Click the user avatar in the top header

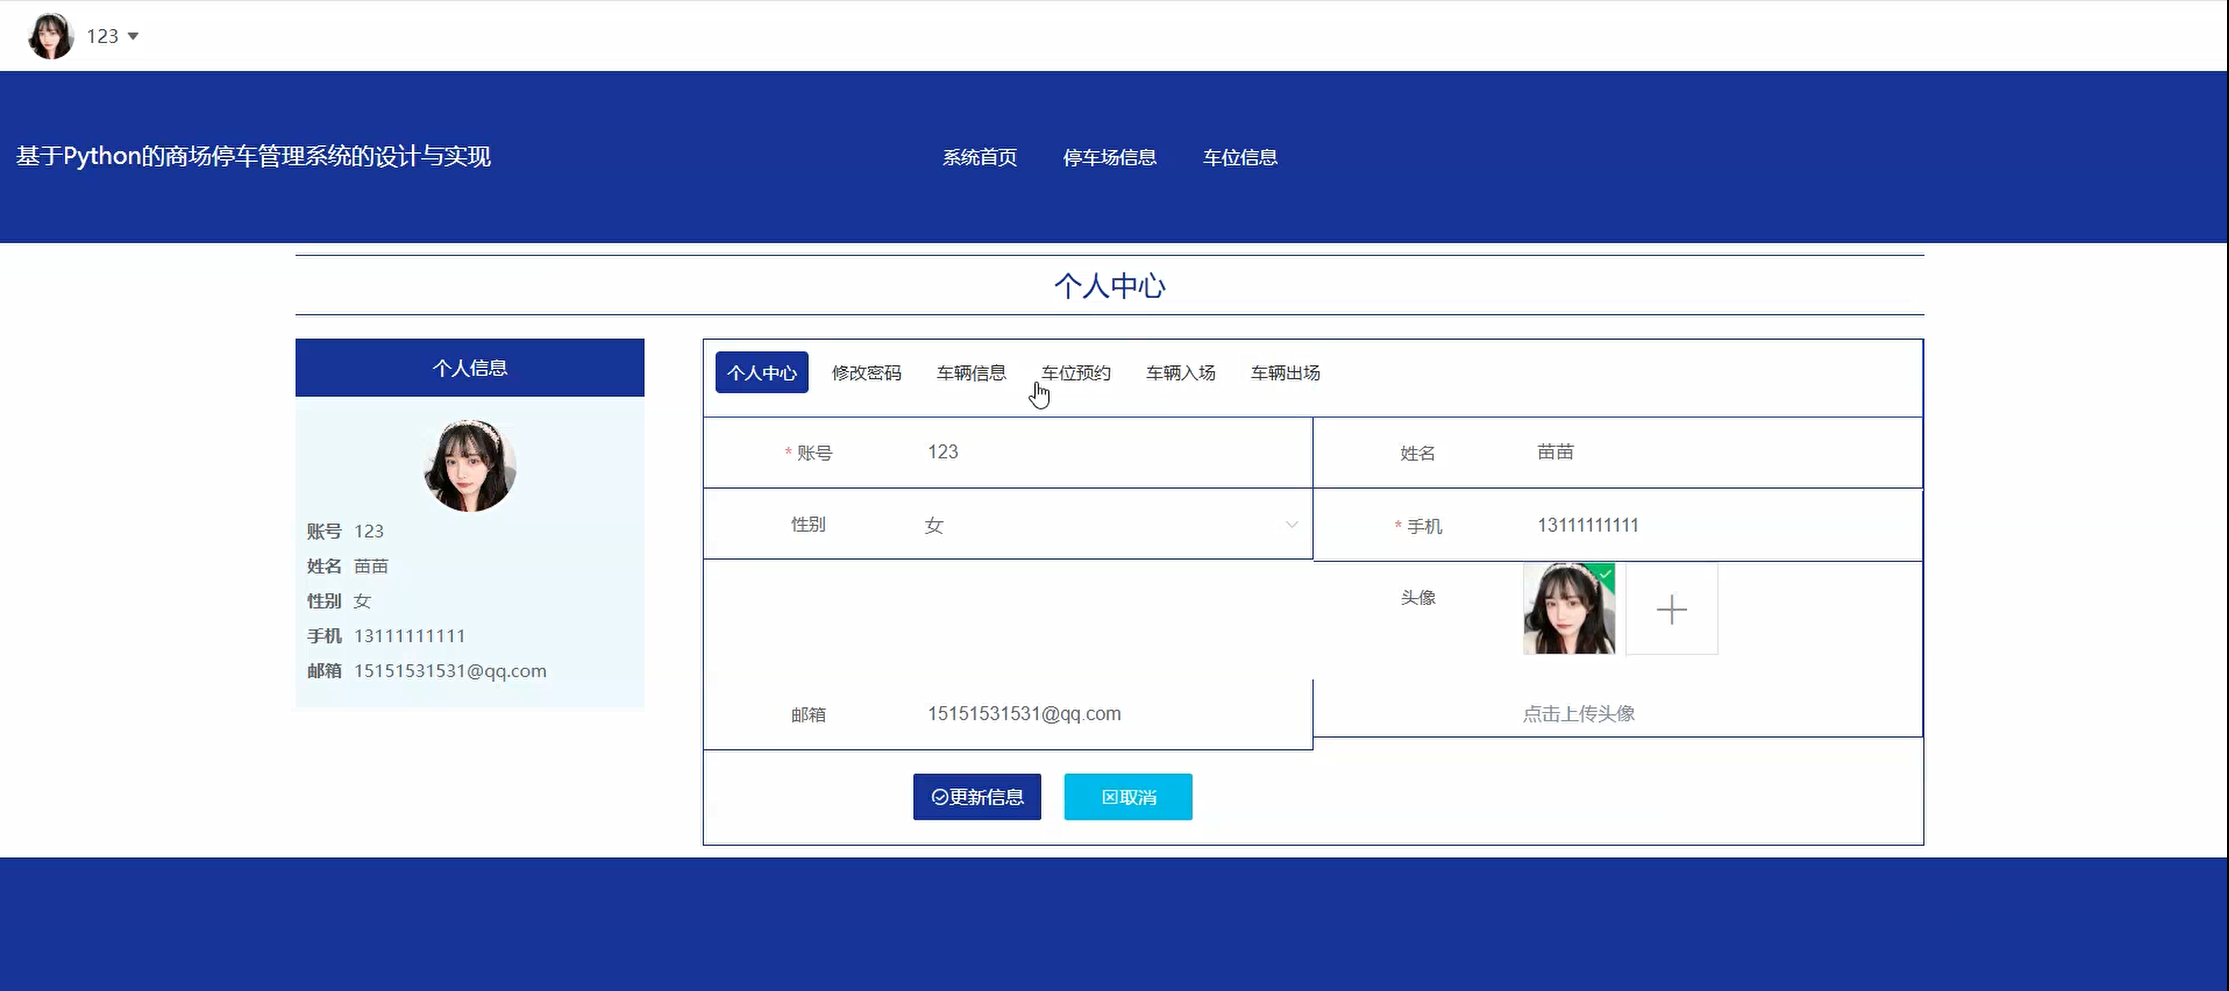(50, 36)
